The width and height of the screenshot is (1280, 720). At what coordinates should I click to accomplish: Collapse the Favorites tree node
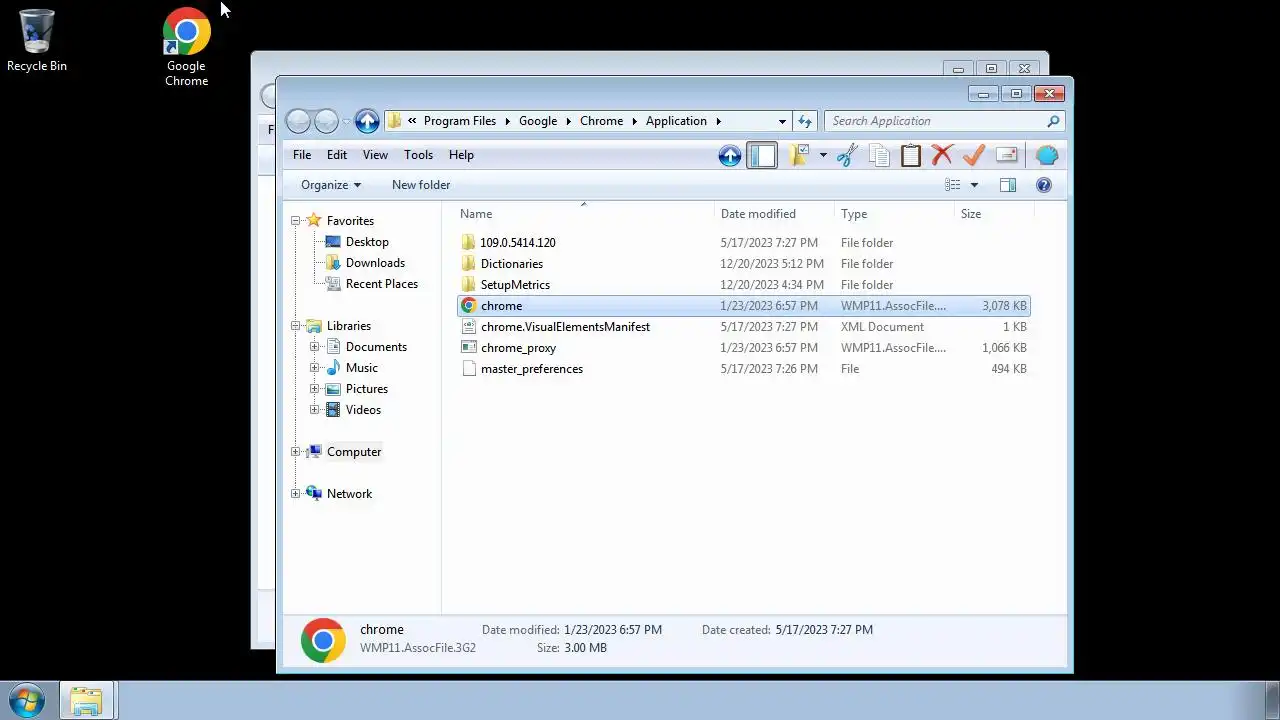[x=296, y=221]
